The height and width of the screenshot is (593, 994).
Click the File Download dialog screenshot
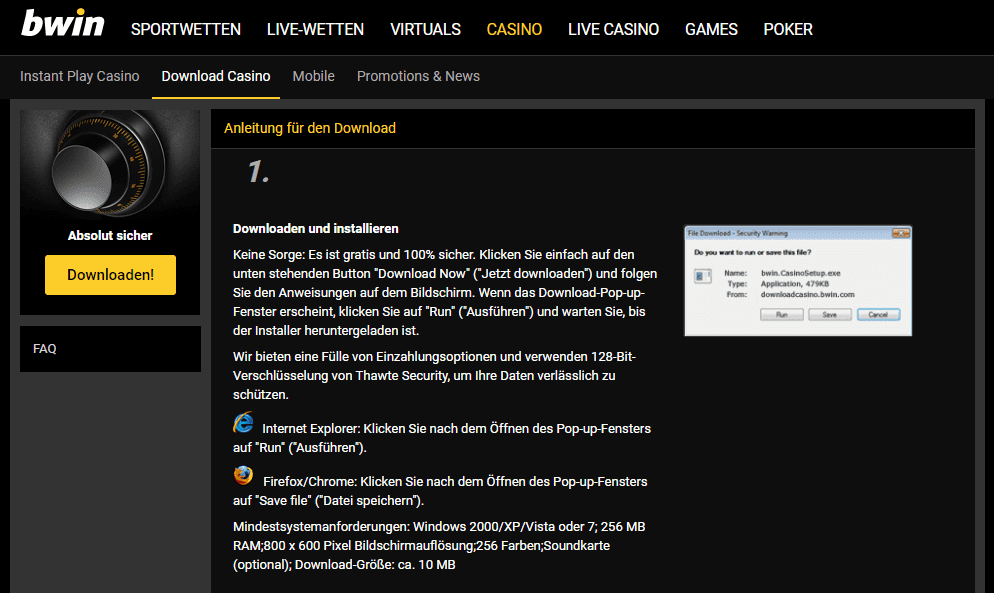coord(798,281)
